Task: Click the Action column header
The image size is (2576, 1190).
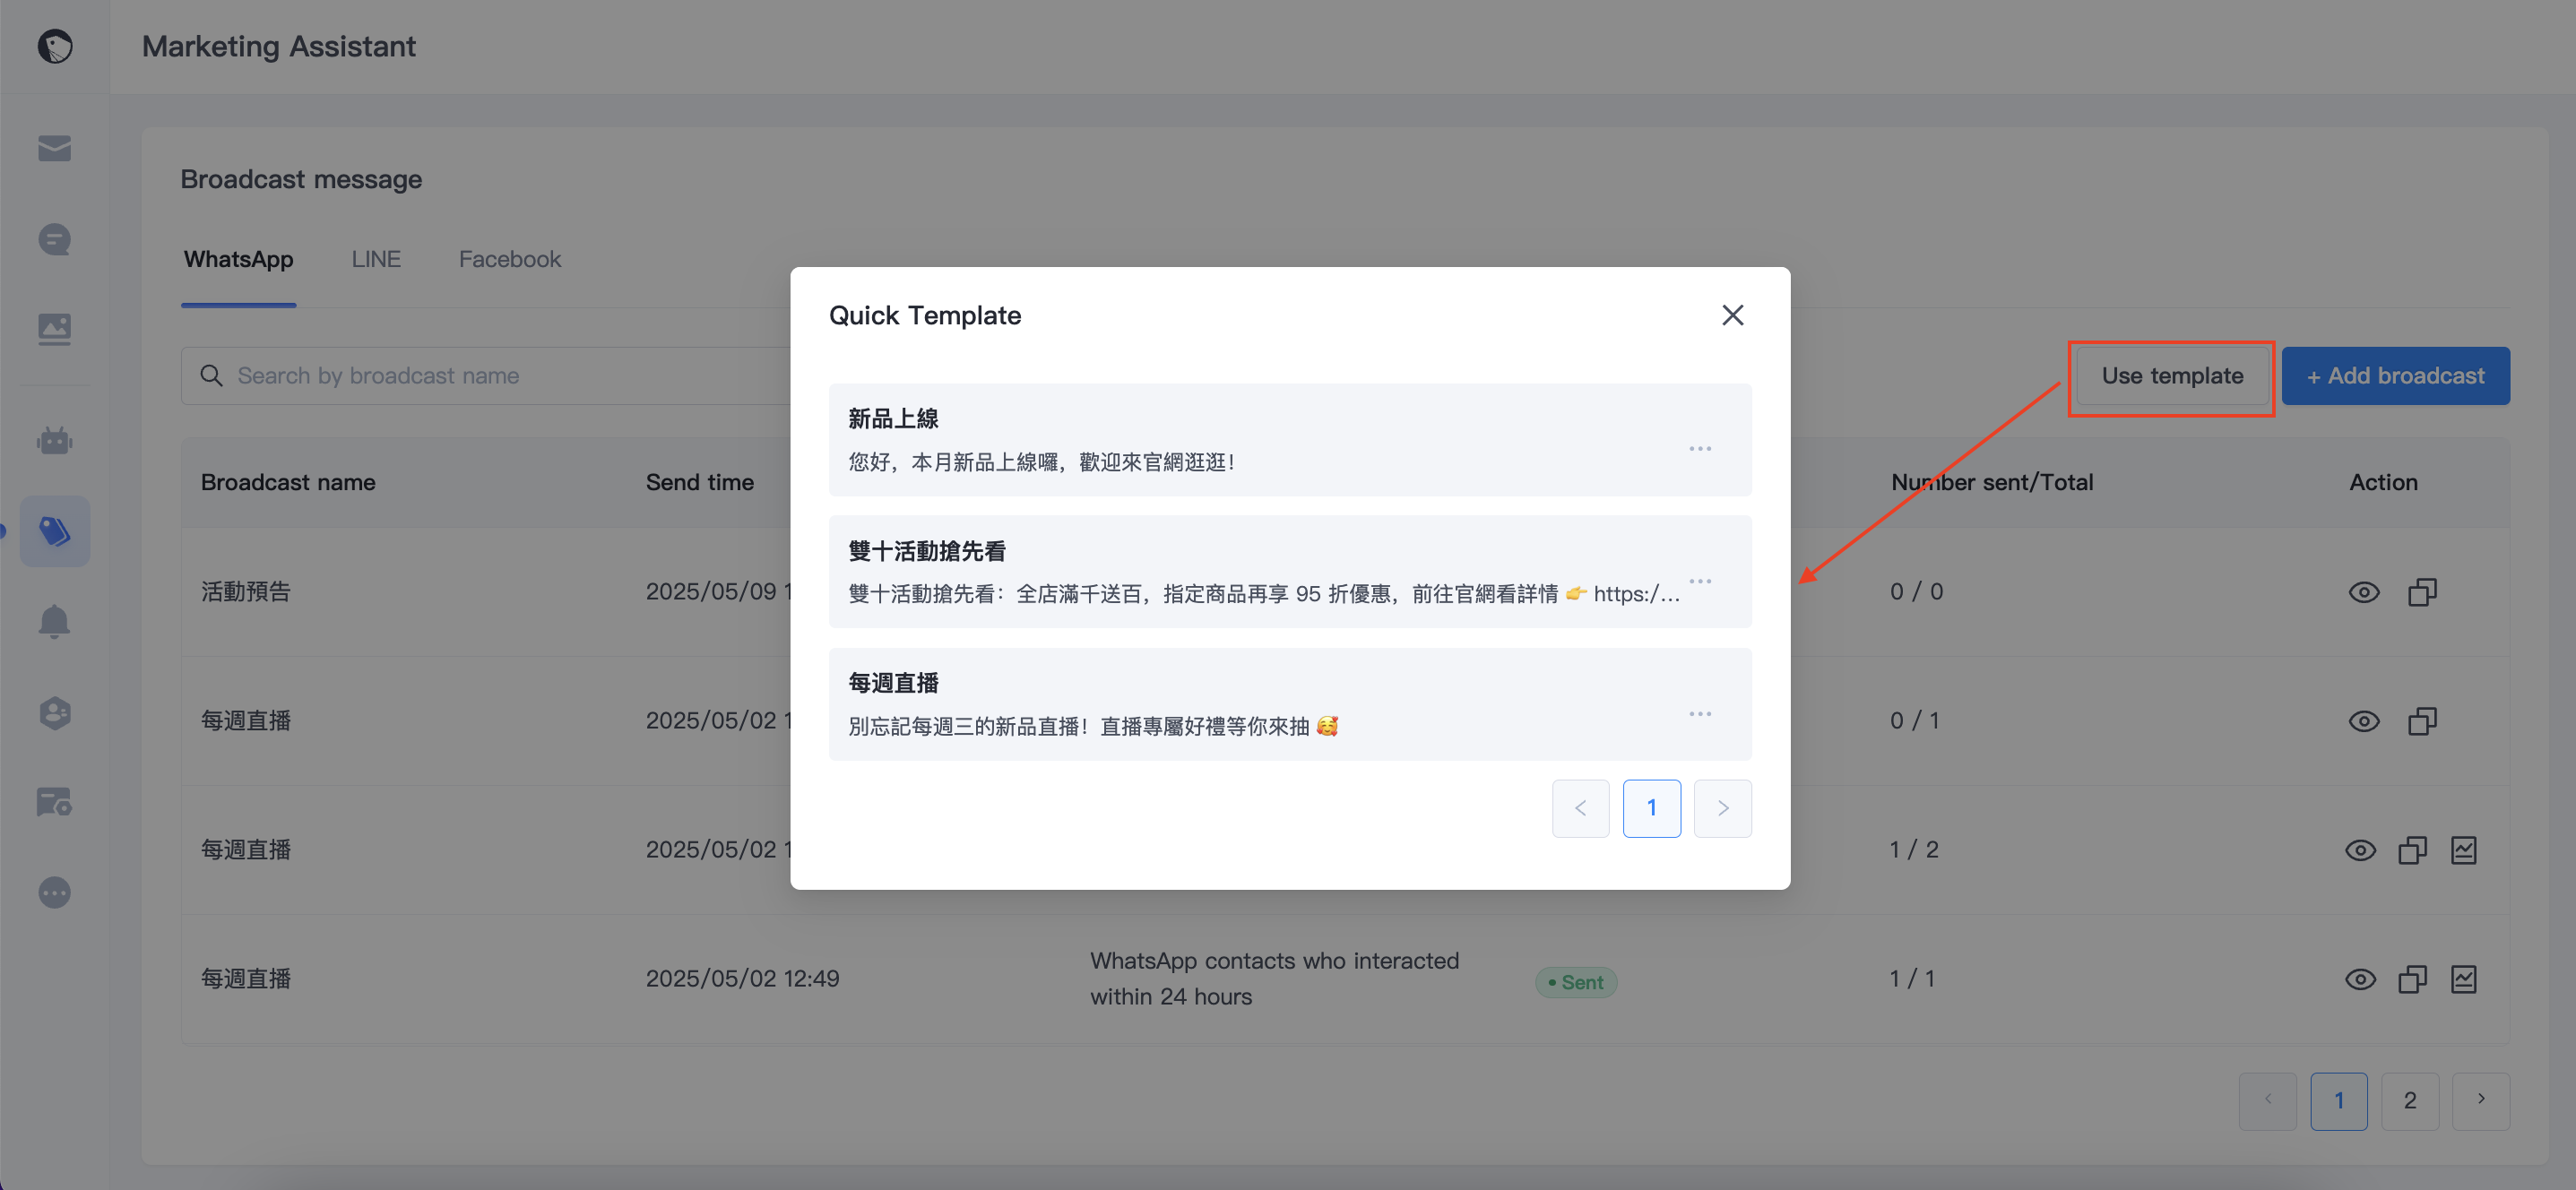Action: (x=2383, y=482)
